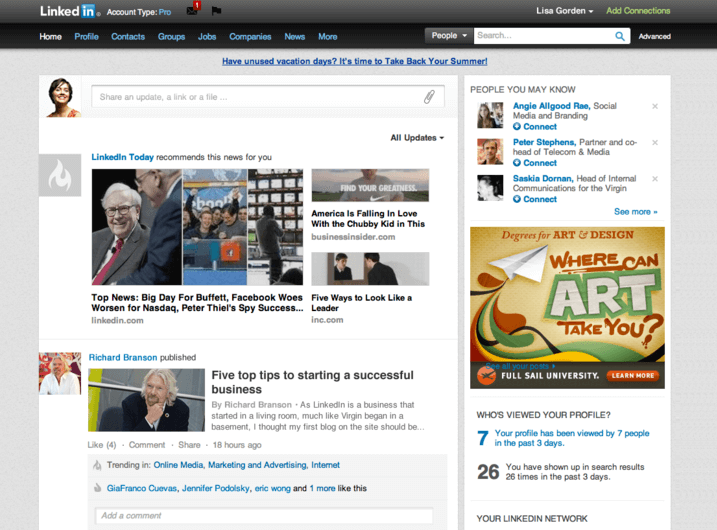Click Connect plus icon for Saskia Dornan
Image resolution: width=717 pixels, height=530 pixels.
pyautogui.click(x=517, y=199)
